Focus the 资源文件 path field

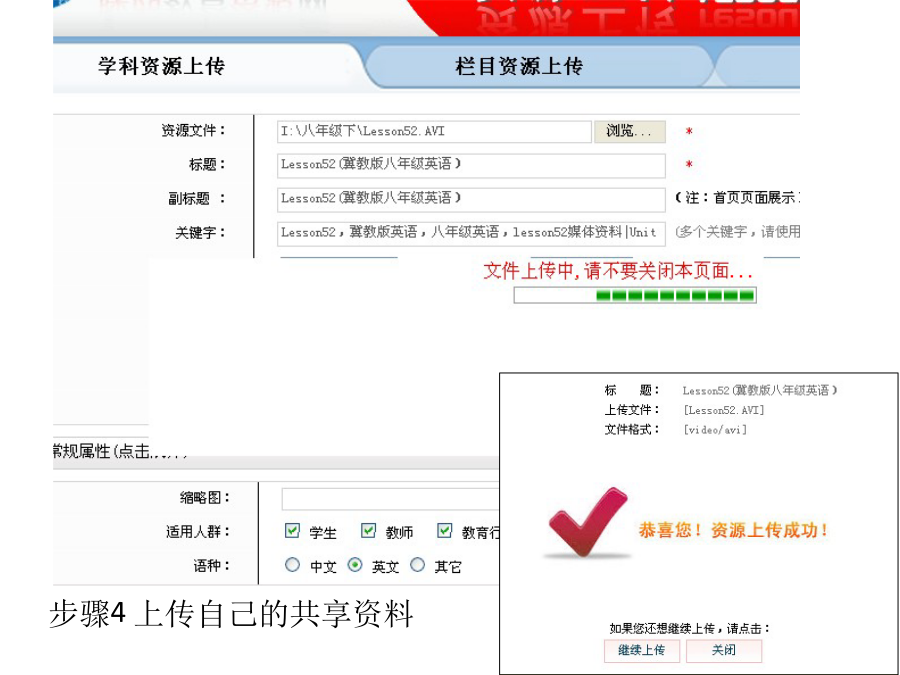click(x=434, y=131)
